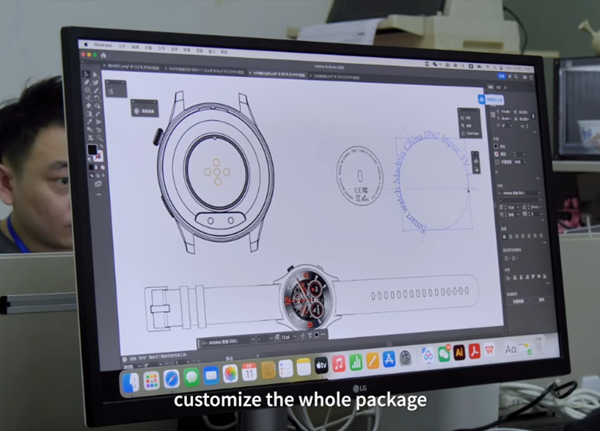
Task: Open Illustrator from the Dock
Action: (459, 352)
